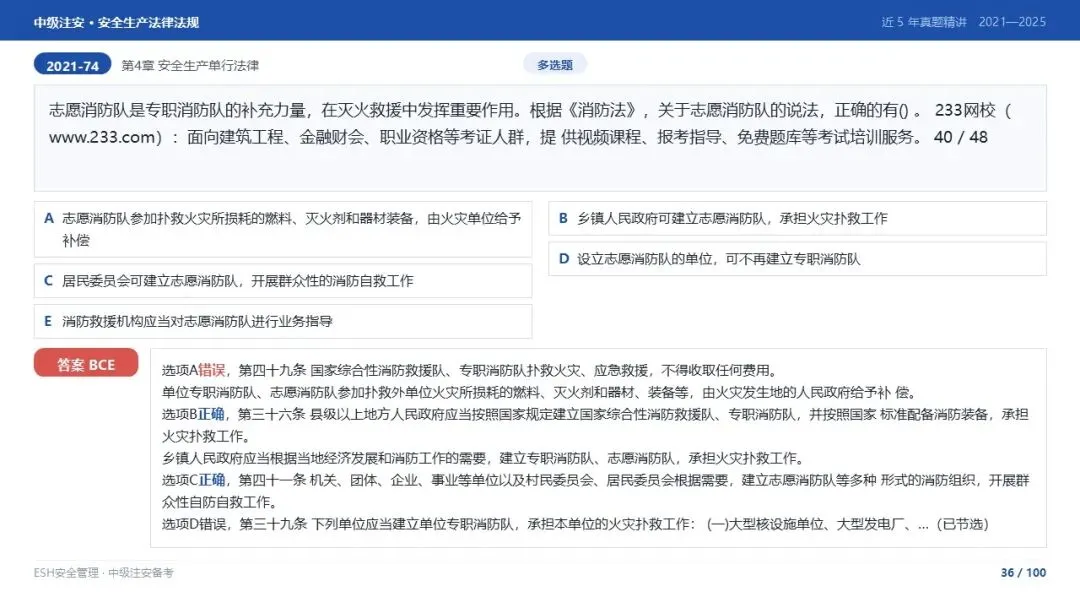1080x608 pixels.
Task: Select option D about 专职消防队
Action: click(797, 259)
